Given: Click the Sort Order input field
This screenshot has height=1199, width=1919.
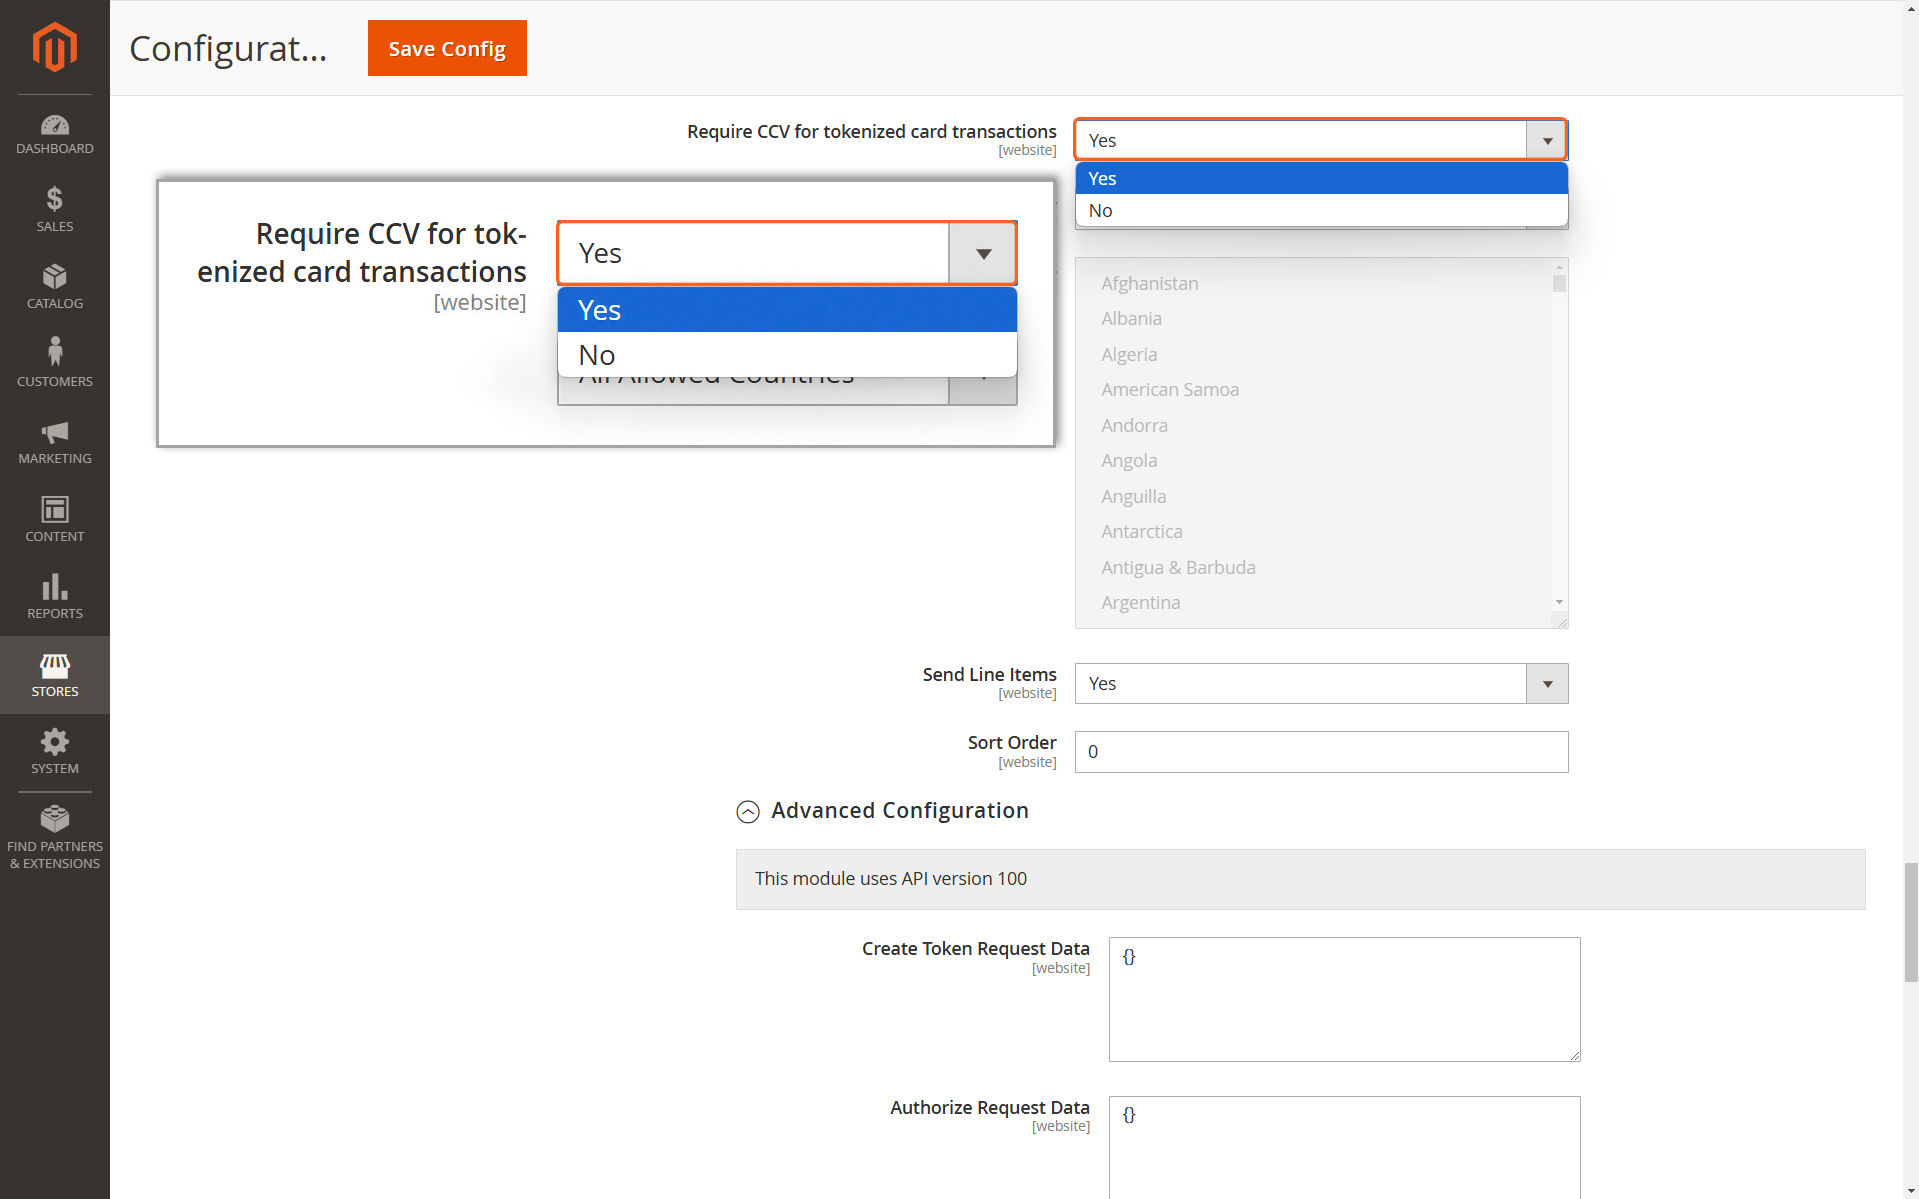Looking at the screenshot, I should (x=1321, y=752).
